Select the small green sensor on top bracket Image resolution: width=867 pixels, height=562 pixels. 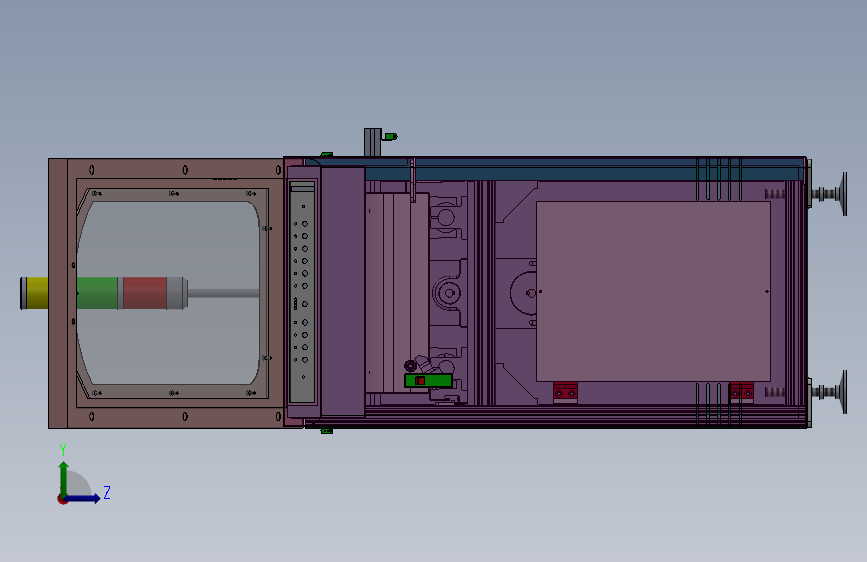tap(390, 136)
